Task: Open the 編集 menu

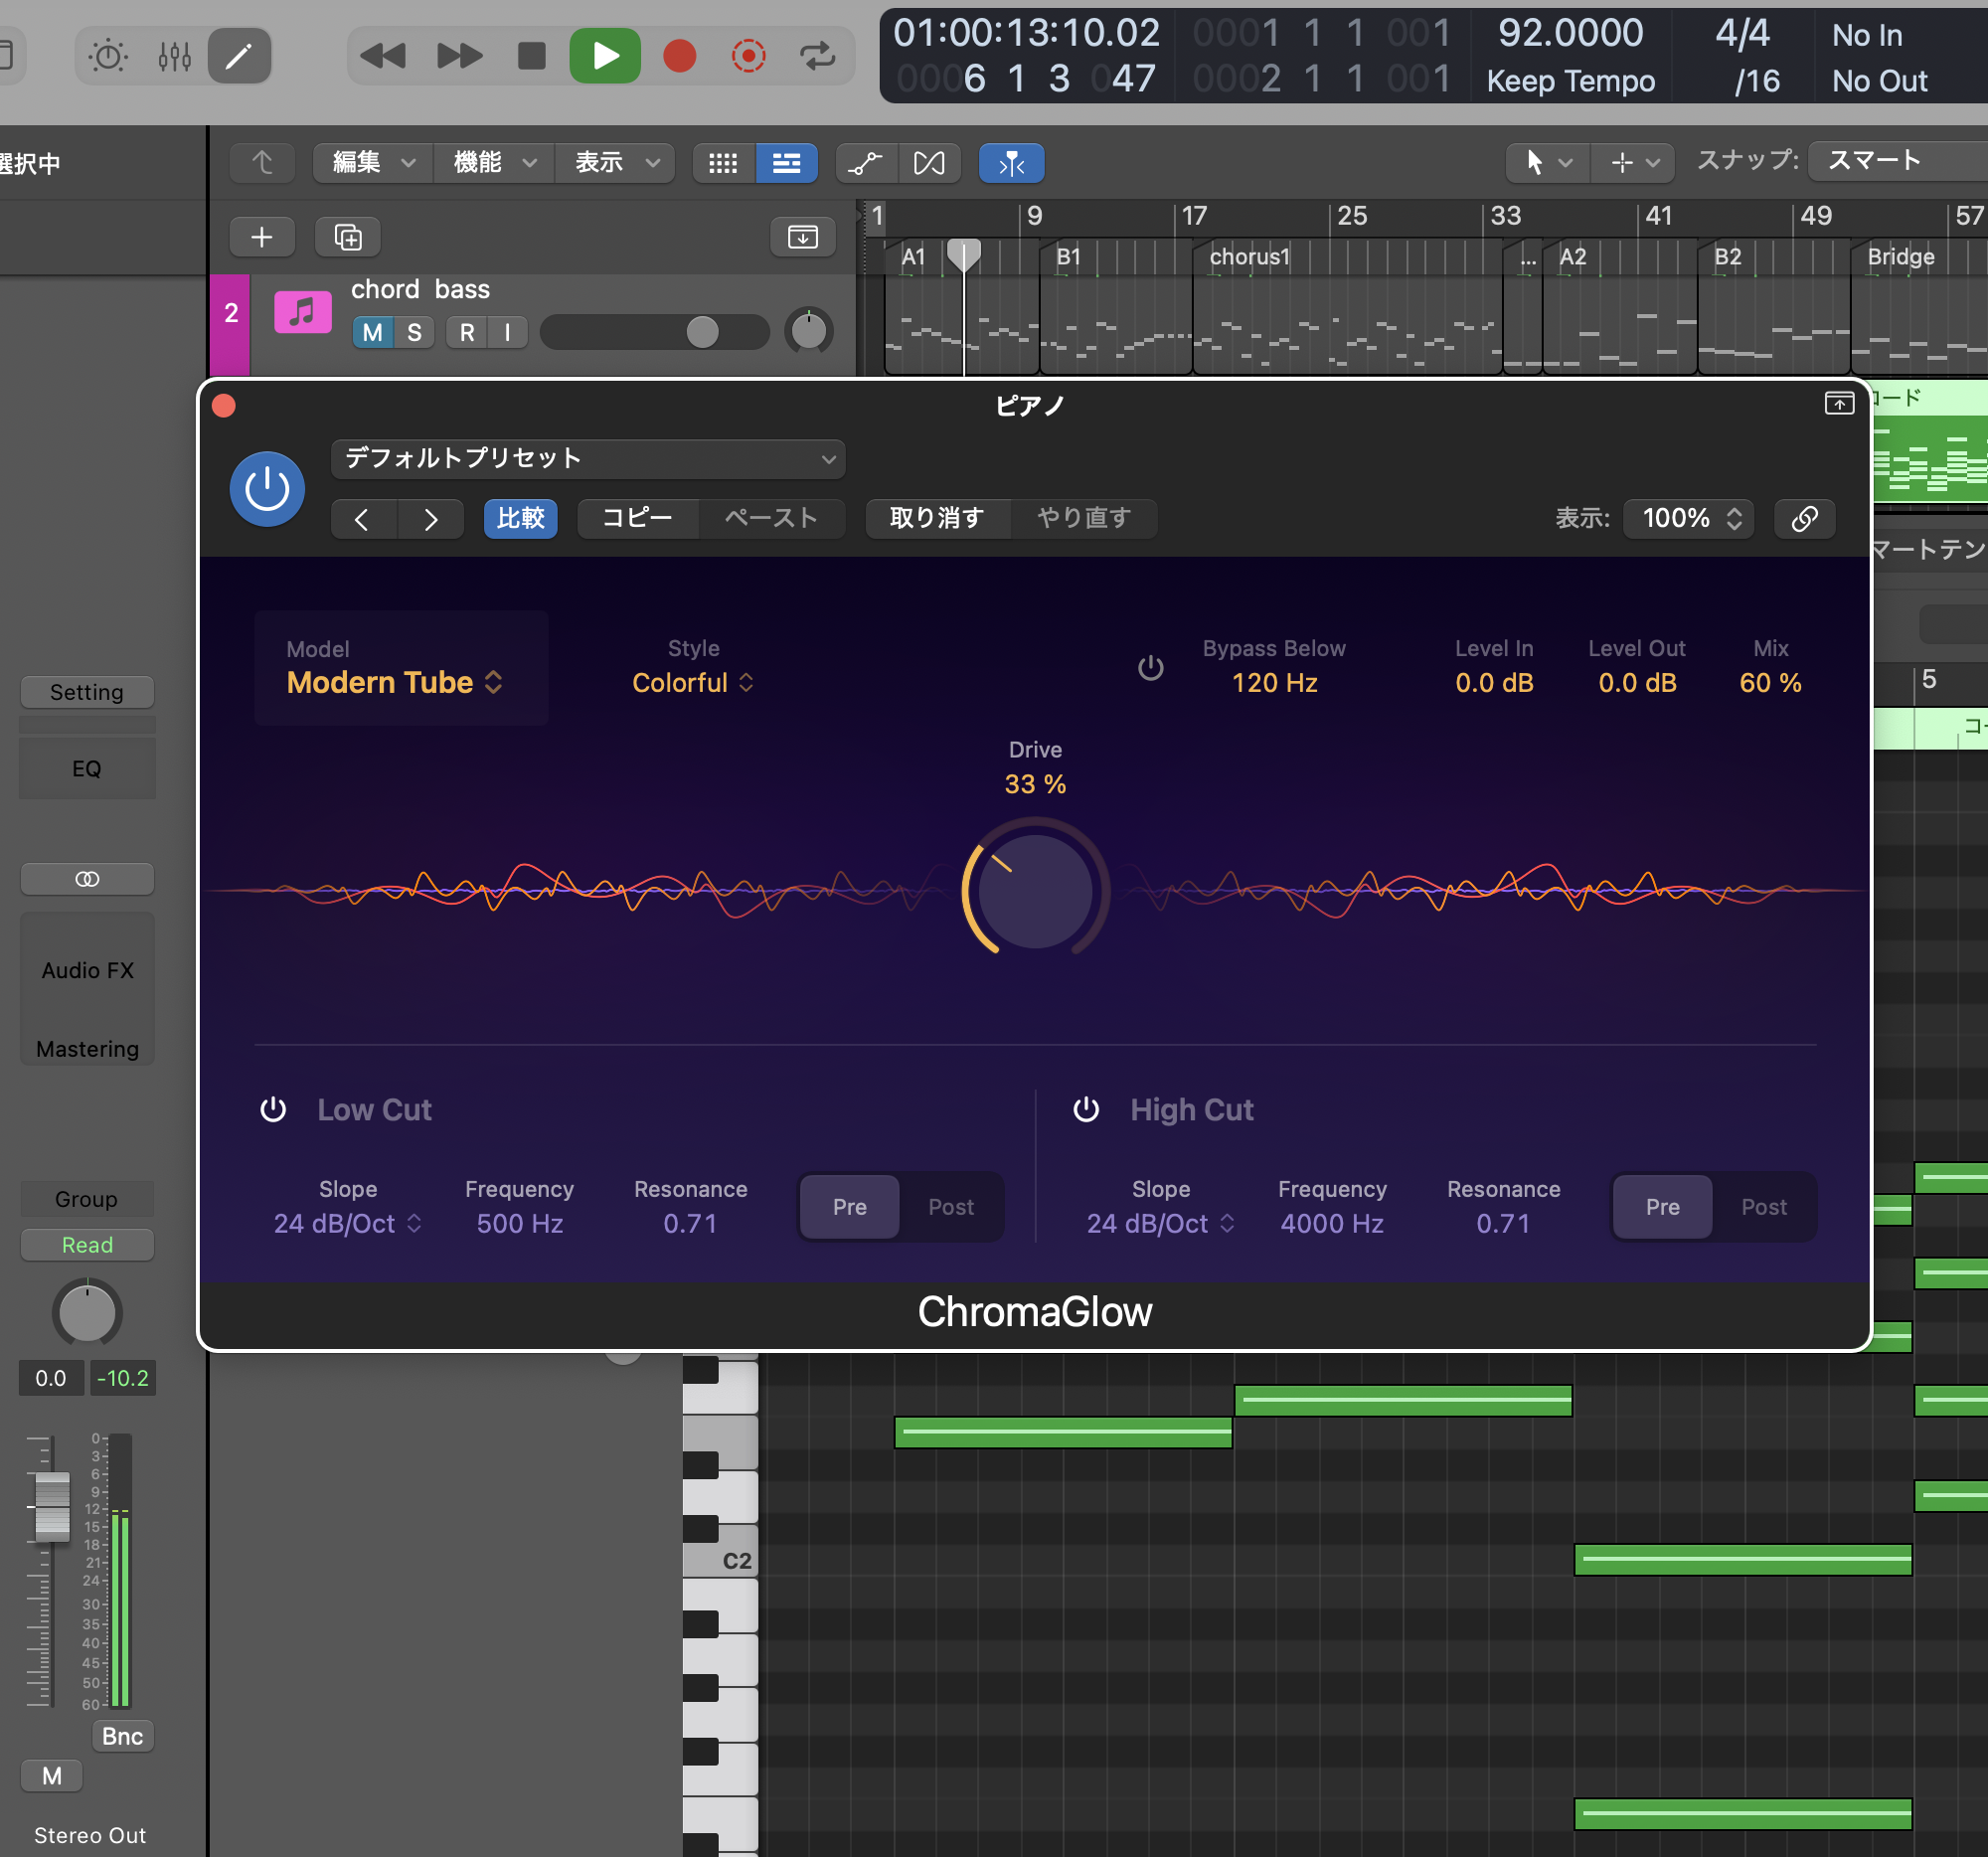Action: (x=373, y=163)
